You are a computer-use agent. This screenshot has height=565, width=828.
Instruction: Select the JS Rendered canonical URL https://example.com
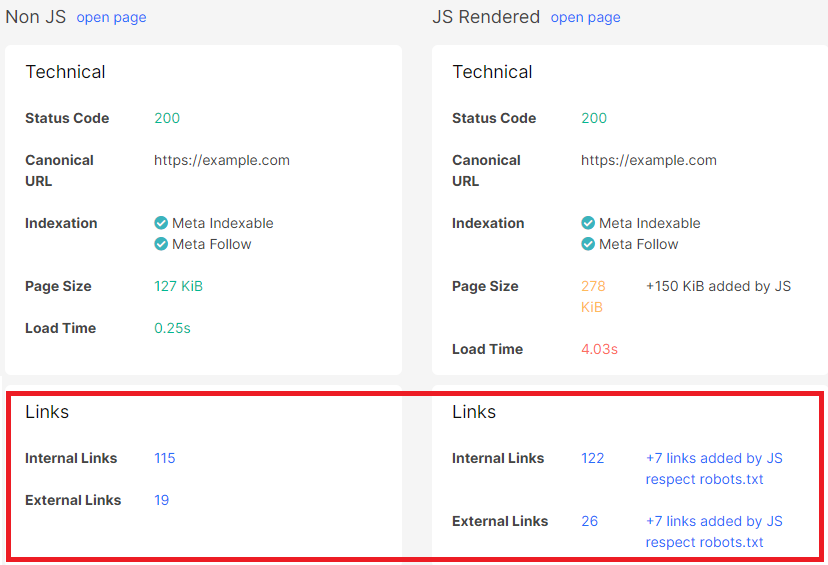tap(649, 160)
